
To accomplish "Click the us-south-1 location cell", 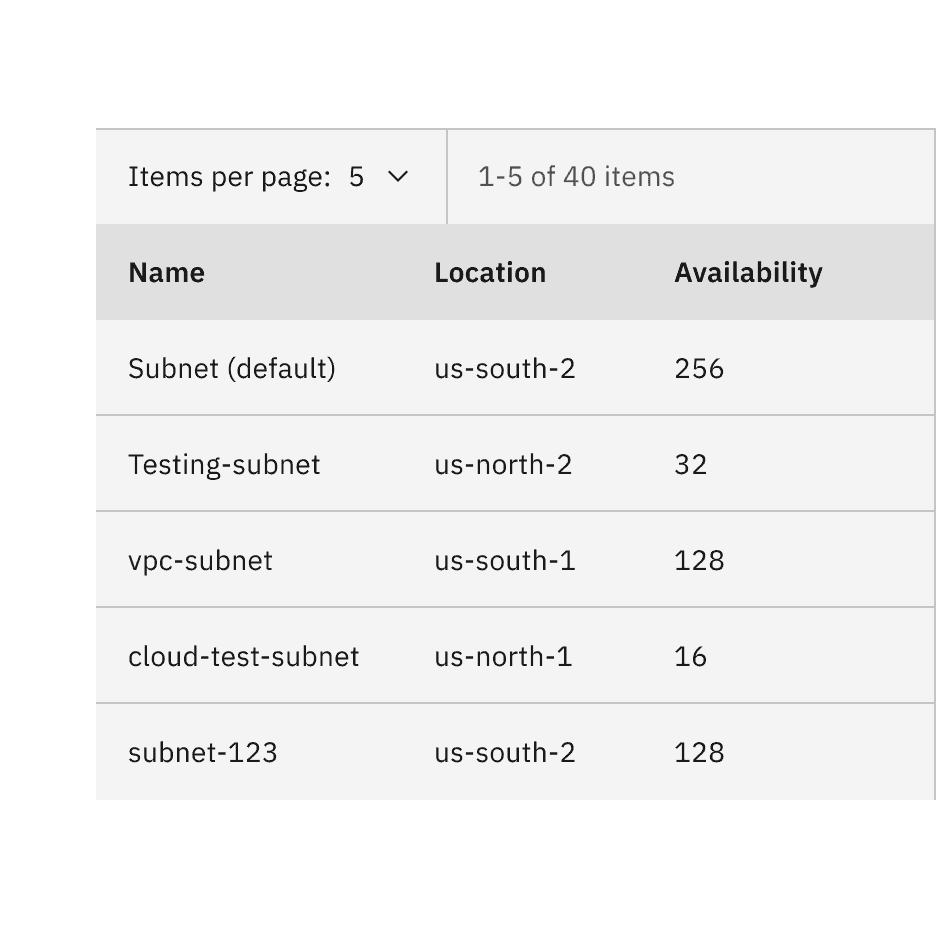I will tap(504, 560).
